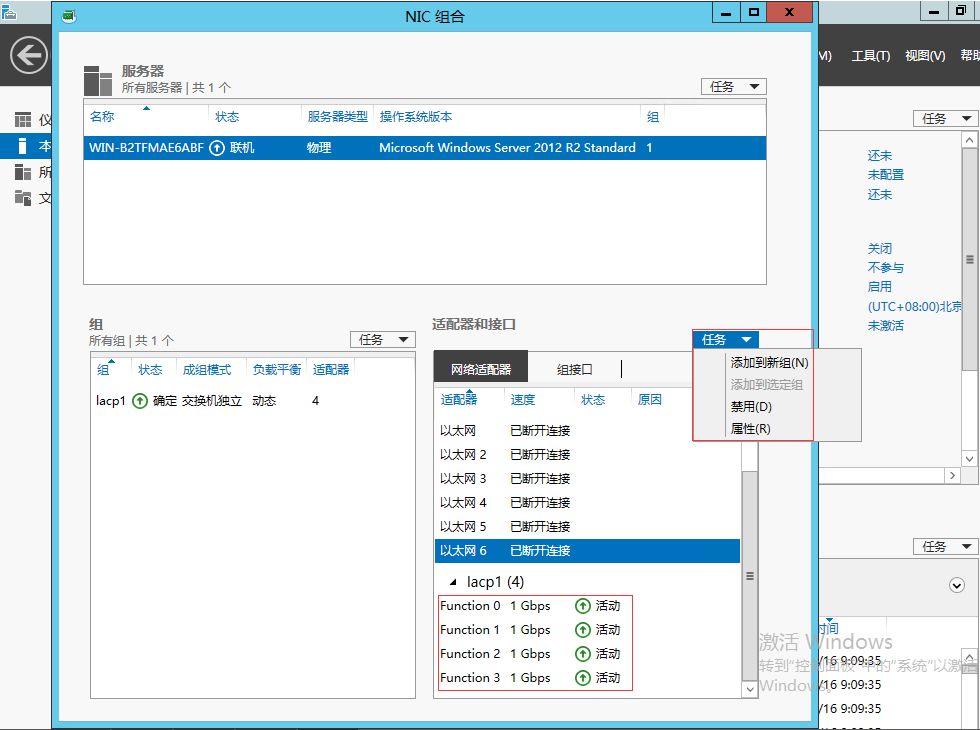This screenshot has width=980, height=730.
Task: Select the all servers icon in Server Manager sidebar
Action: [x=23, y=172]
